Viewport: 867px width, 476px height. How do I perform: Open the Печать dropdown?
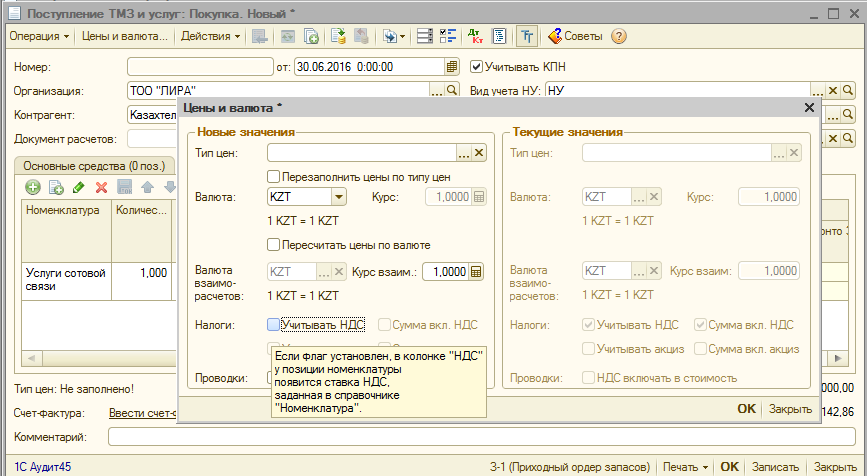point(686,467)
